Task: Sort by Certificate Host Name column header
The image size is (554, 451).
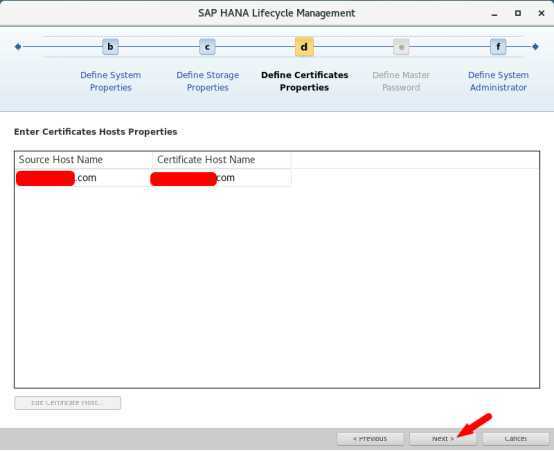Action: 222,160
